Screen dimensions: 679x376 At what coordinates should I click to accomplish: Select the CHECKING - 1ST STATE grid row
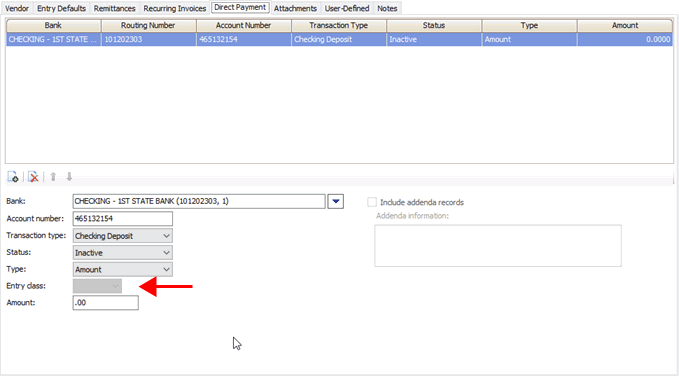pyautogui.click(x=340, y=39)
